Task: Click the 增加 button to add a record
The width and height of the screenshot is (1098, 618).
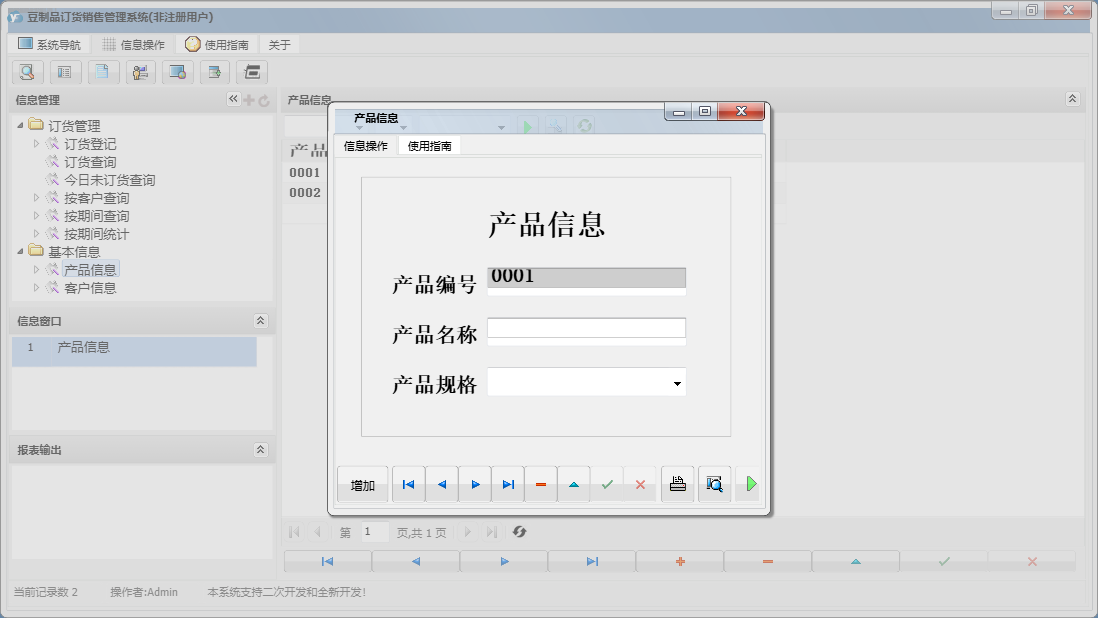Action: coord(362,483)
